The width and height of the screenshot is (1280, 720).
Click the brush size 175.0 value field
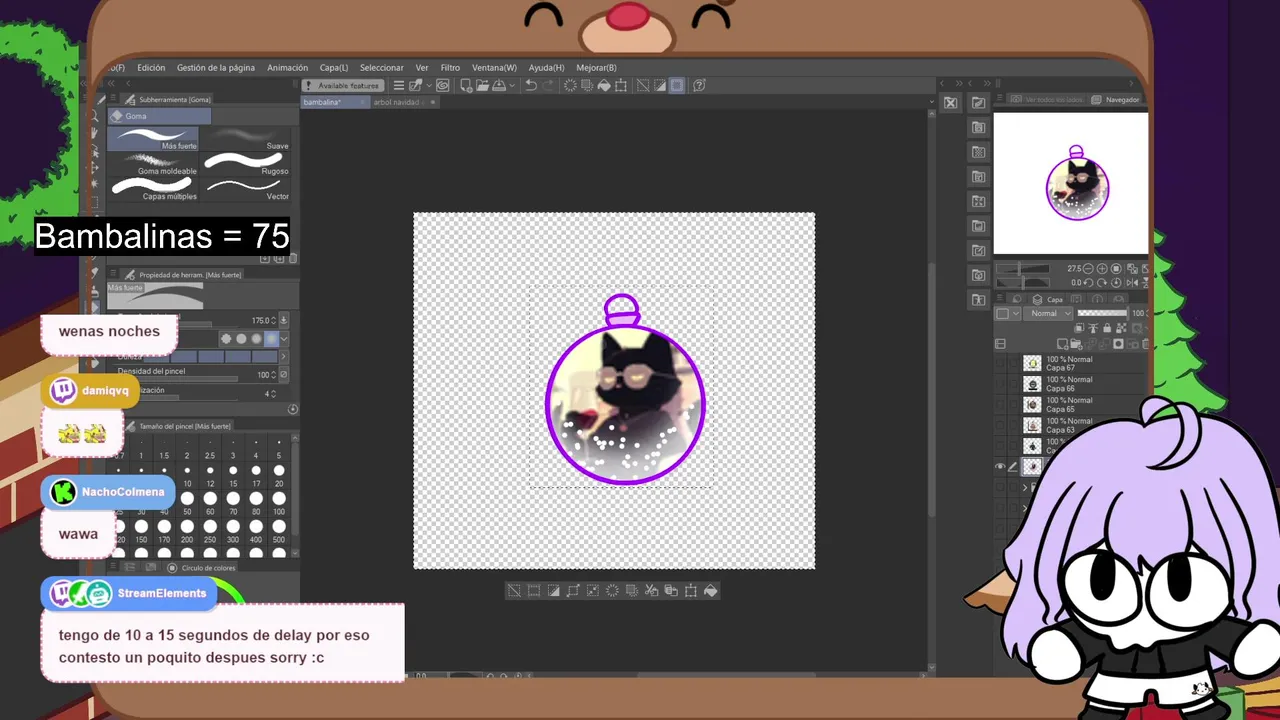tap(262, 320)
